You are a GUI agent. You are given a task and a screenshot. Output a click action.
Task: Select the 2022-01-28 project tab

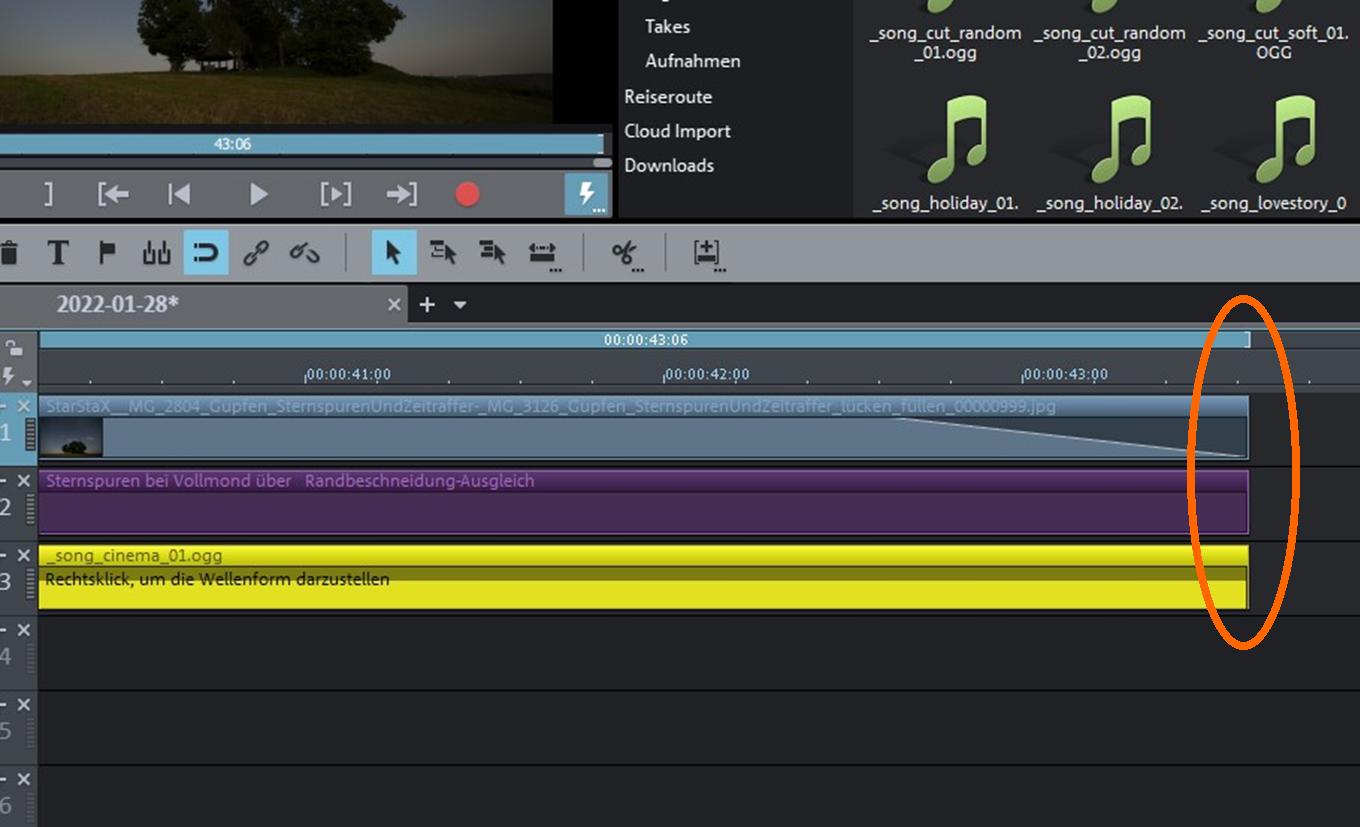[x=118, y=305]
